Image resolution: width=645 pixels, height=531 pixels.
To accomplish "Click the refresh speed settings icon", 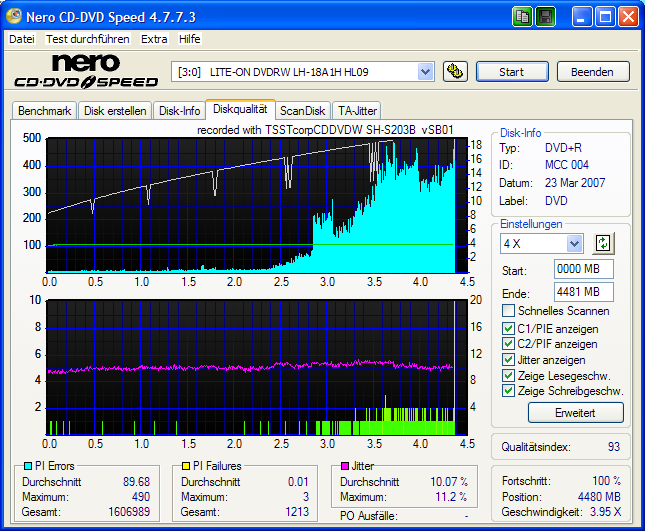I will (603, 243).
